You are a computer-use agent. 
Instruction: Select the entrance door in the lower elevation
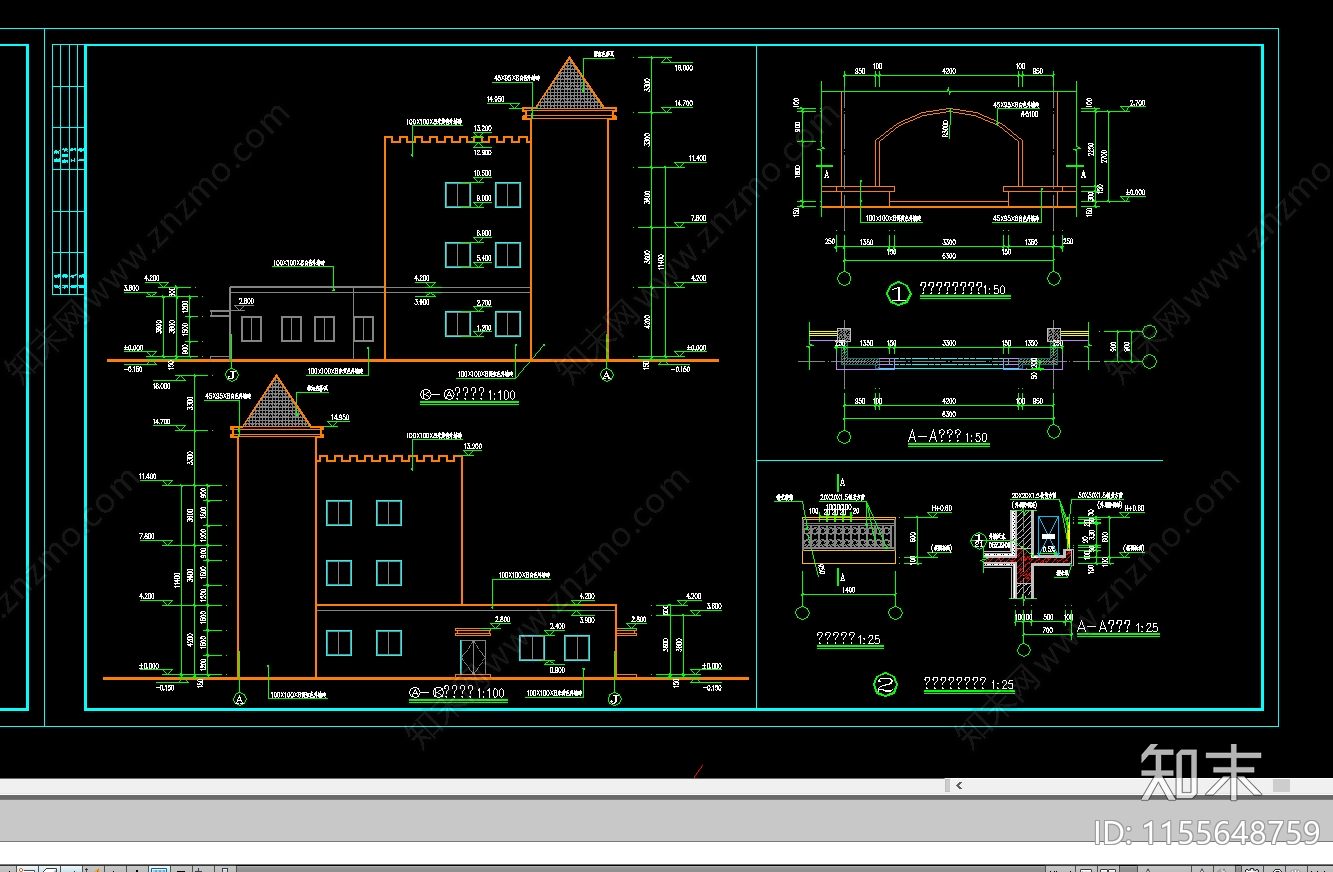click(x=473, y=656)
